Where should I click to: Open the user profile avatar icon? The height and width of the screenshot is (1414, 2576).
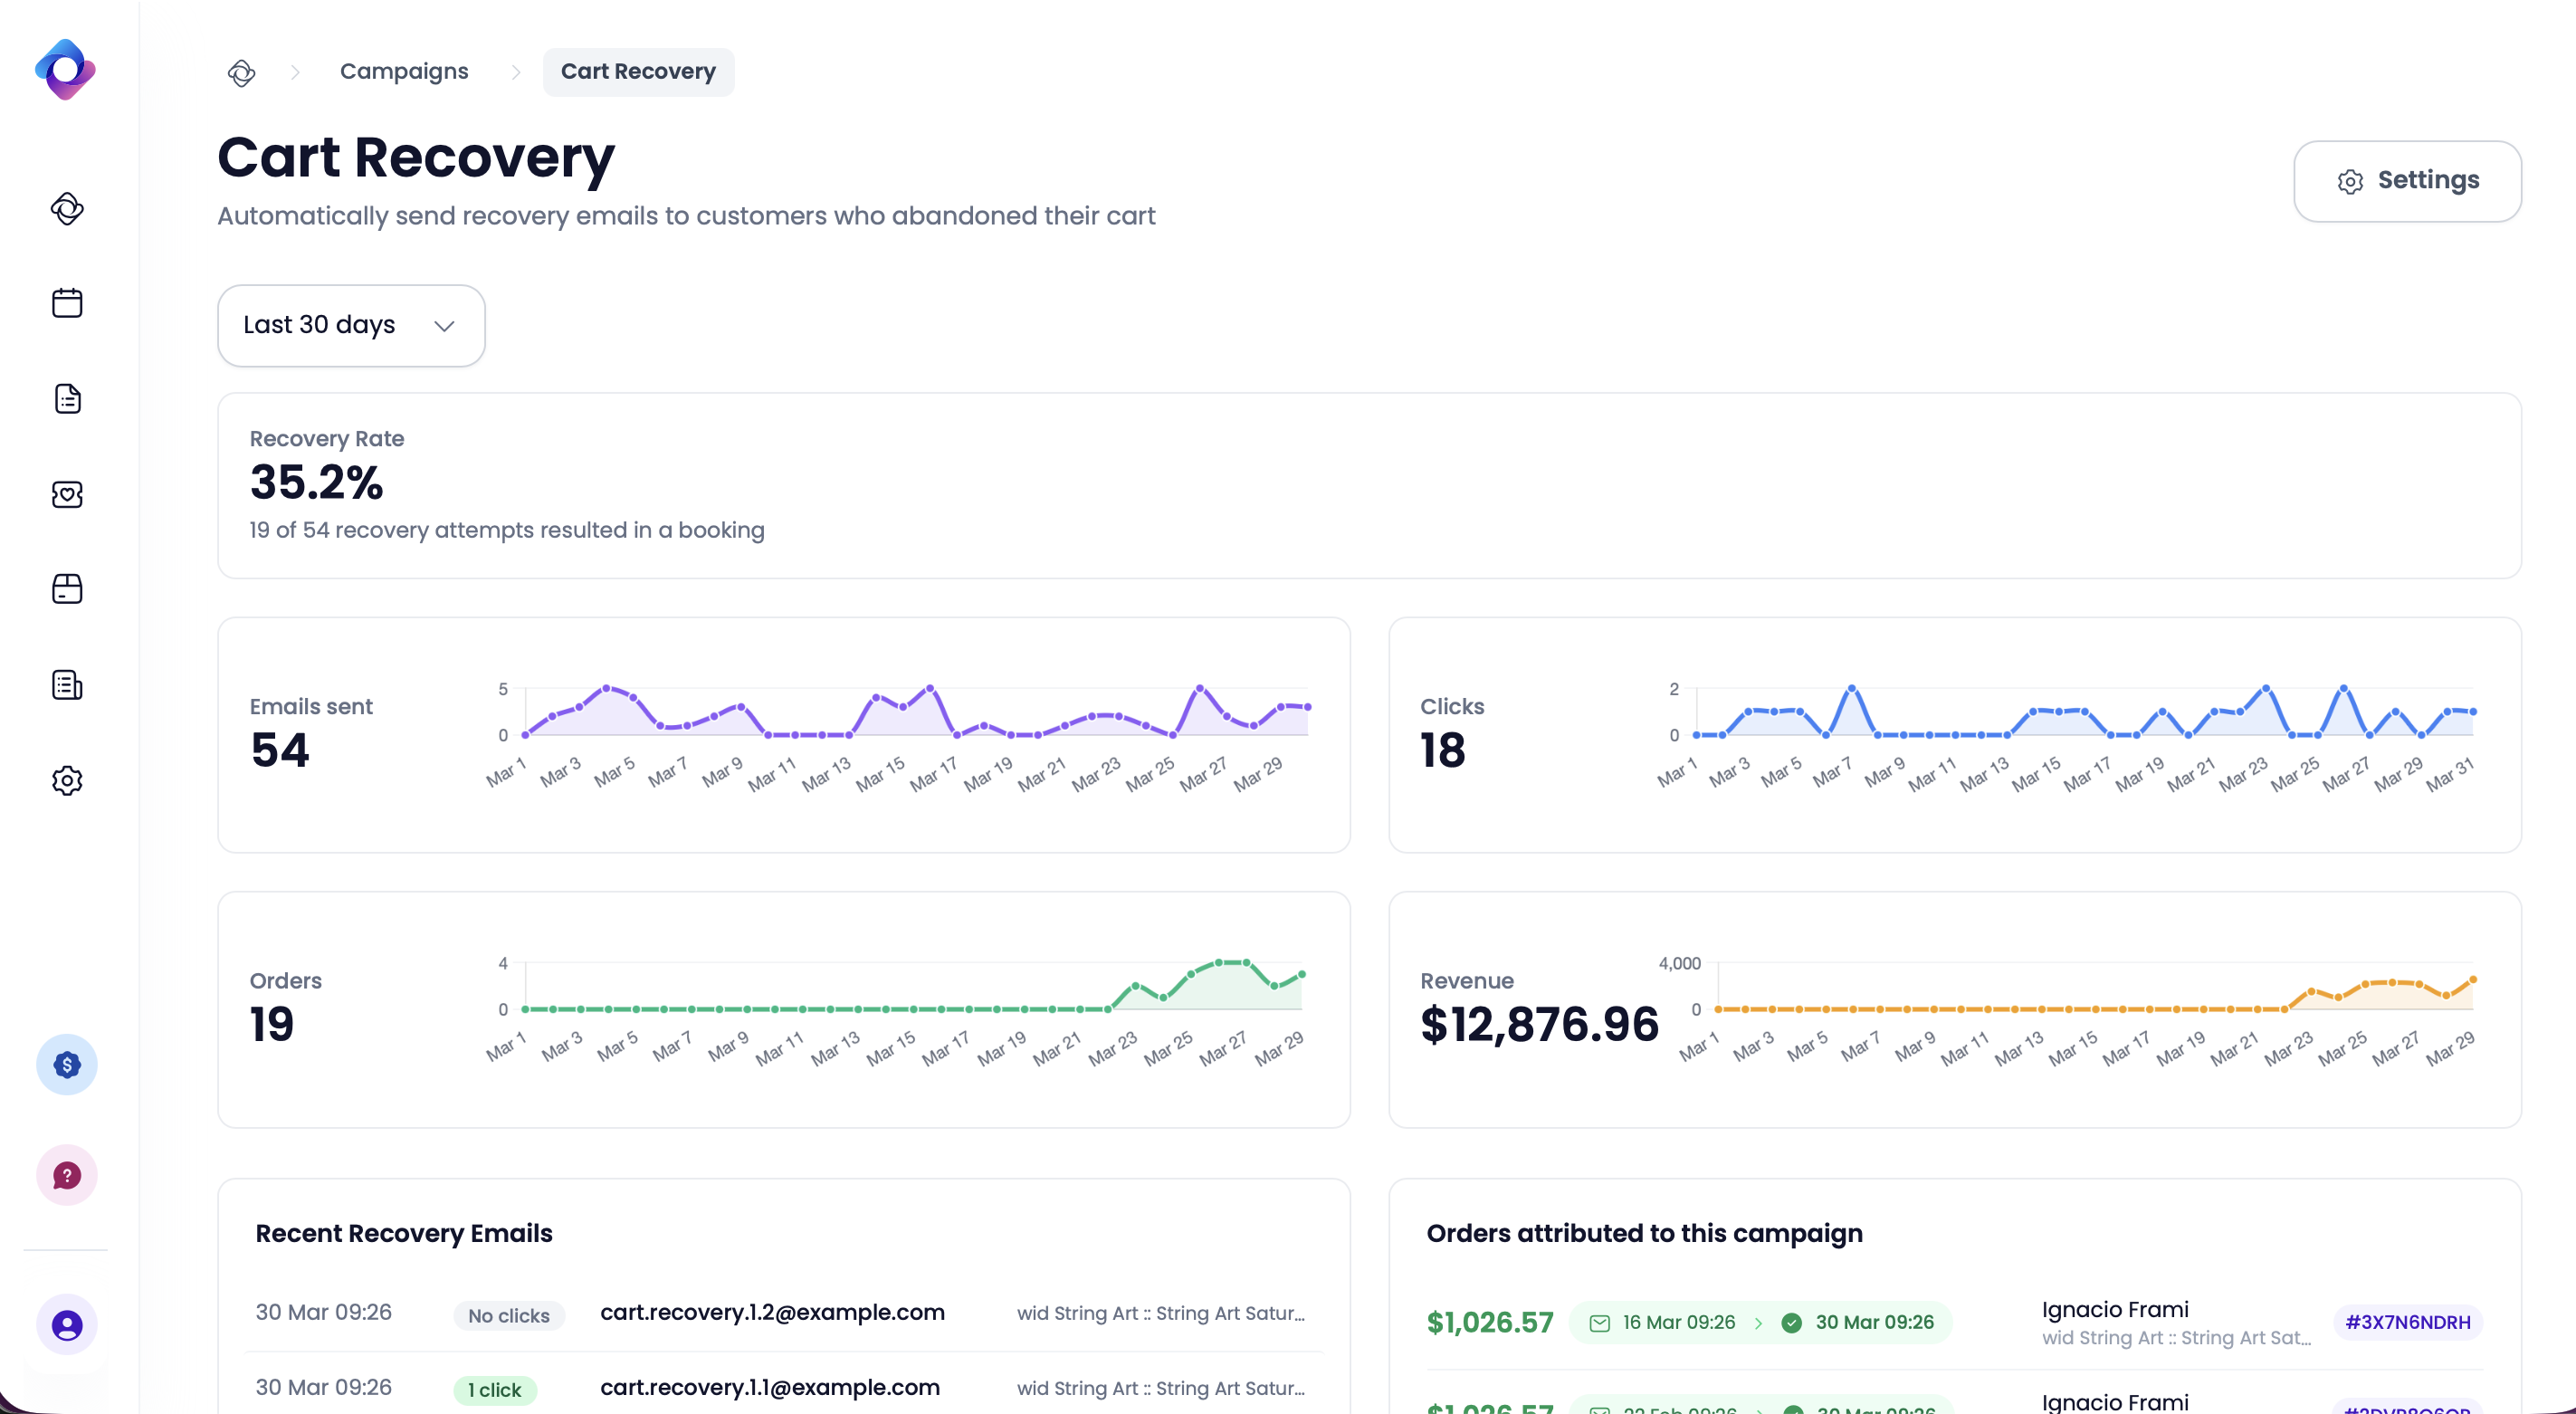67,1325
